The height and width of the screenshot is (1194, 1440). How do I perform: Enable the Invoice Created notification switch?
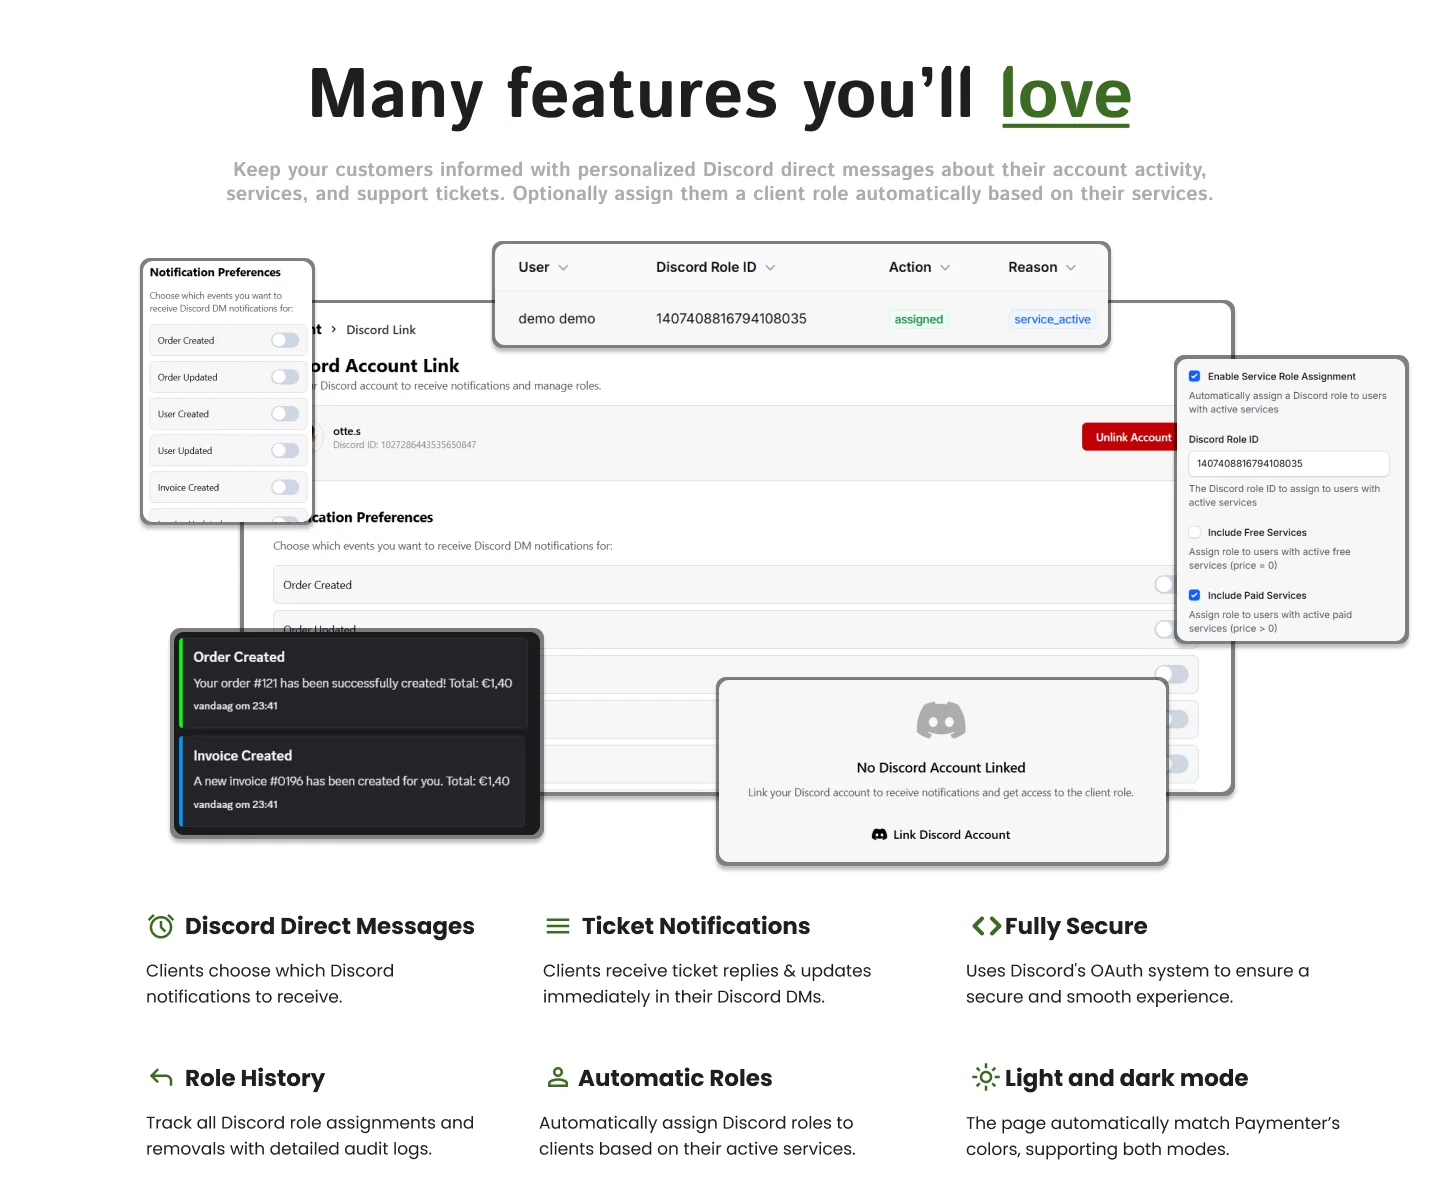pyautogui.click(x=285, y=487)
